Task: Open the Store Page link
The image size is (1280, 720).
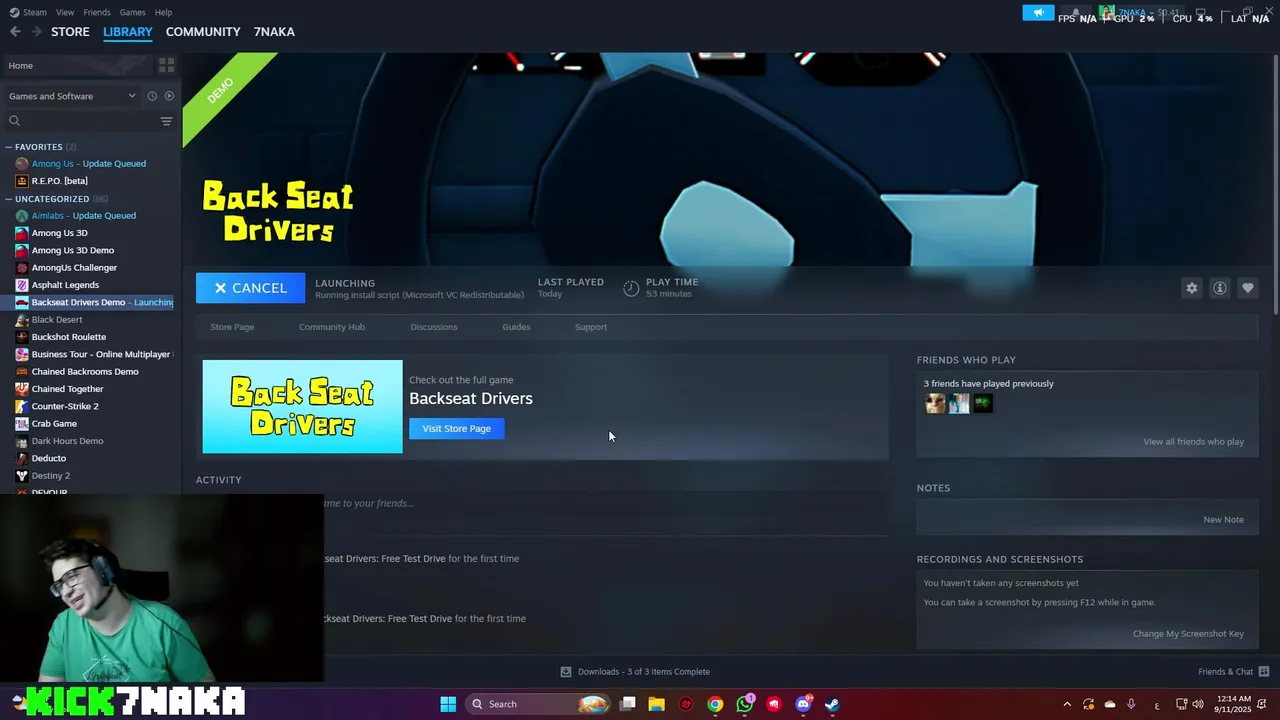Action: click(x=232, y=327)
